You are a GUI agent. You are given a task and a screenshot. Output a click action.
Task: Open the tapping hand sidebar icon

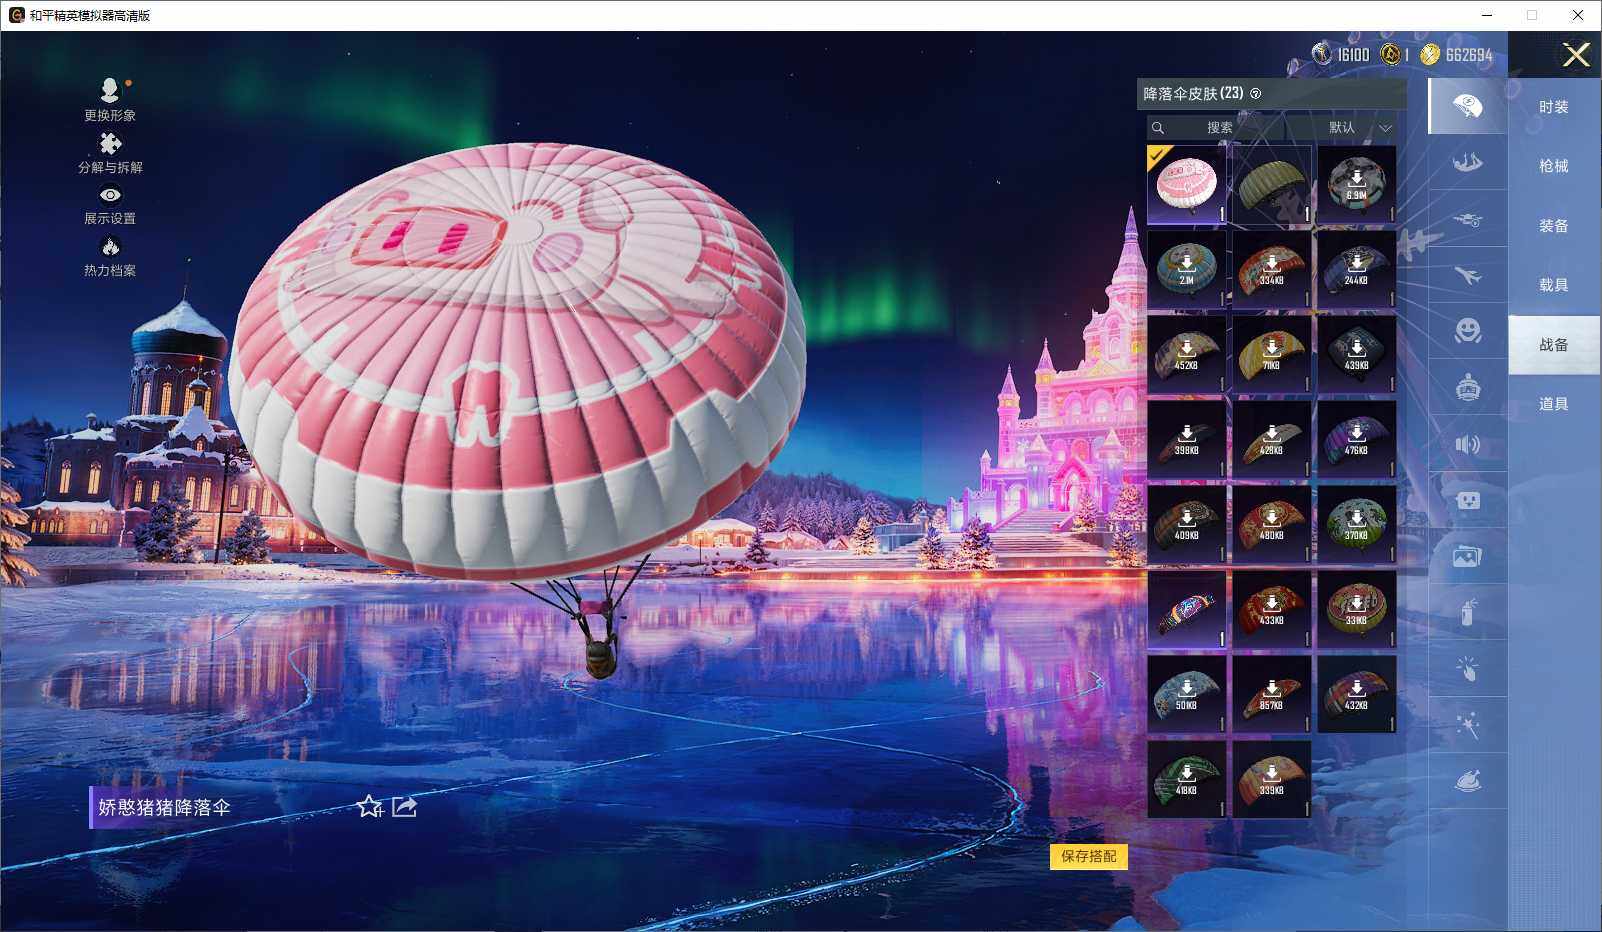coord(1467,669)
